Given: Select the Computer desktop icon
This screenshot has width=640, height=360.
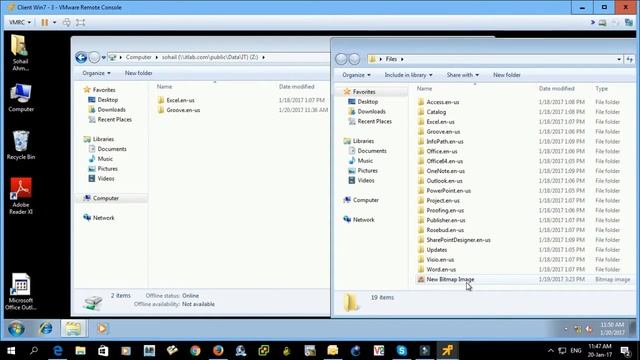Looking at the screenshot, I should pyautogui.click(x=20, y=98).
